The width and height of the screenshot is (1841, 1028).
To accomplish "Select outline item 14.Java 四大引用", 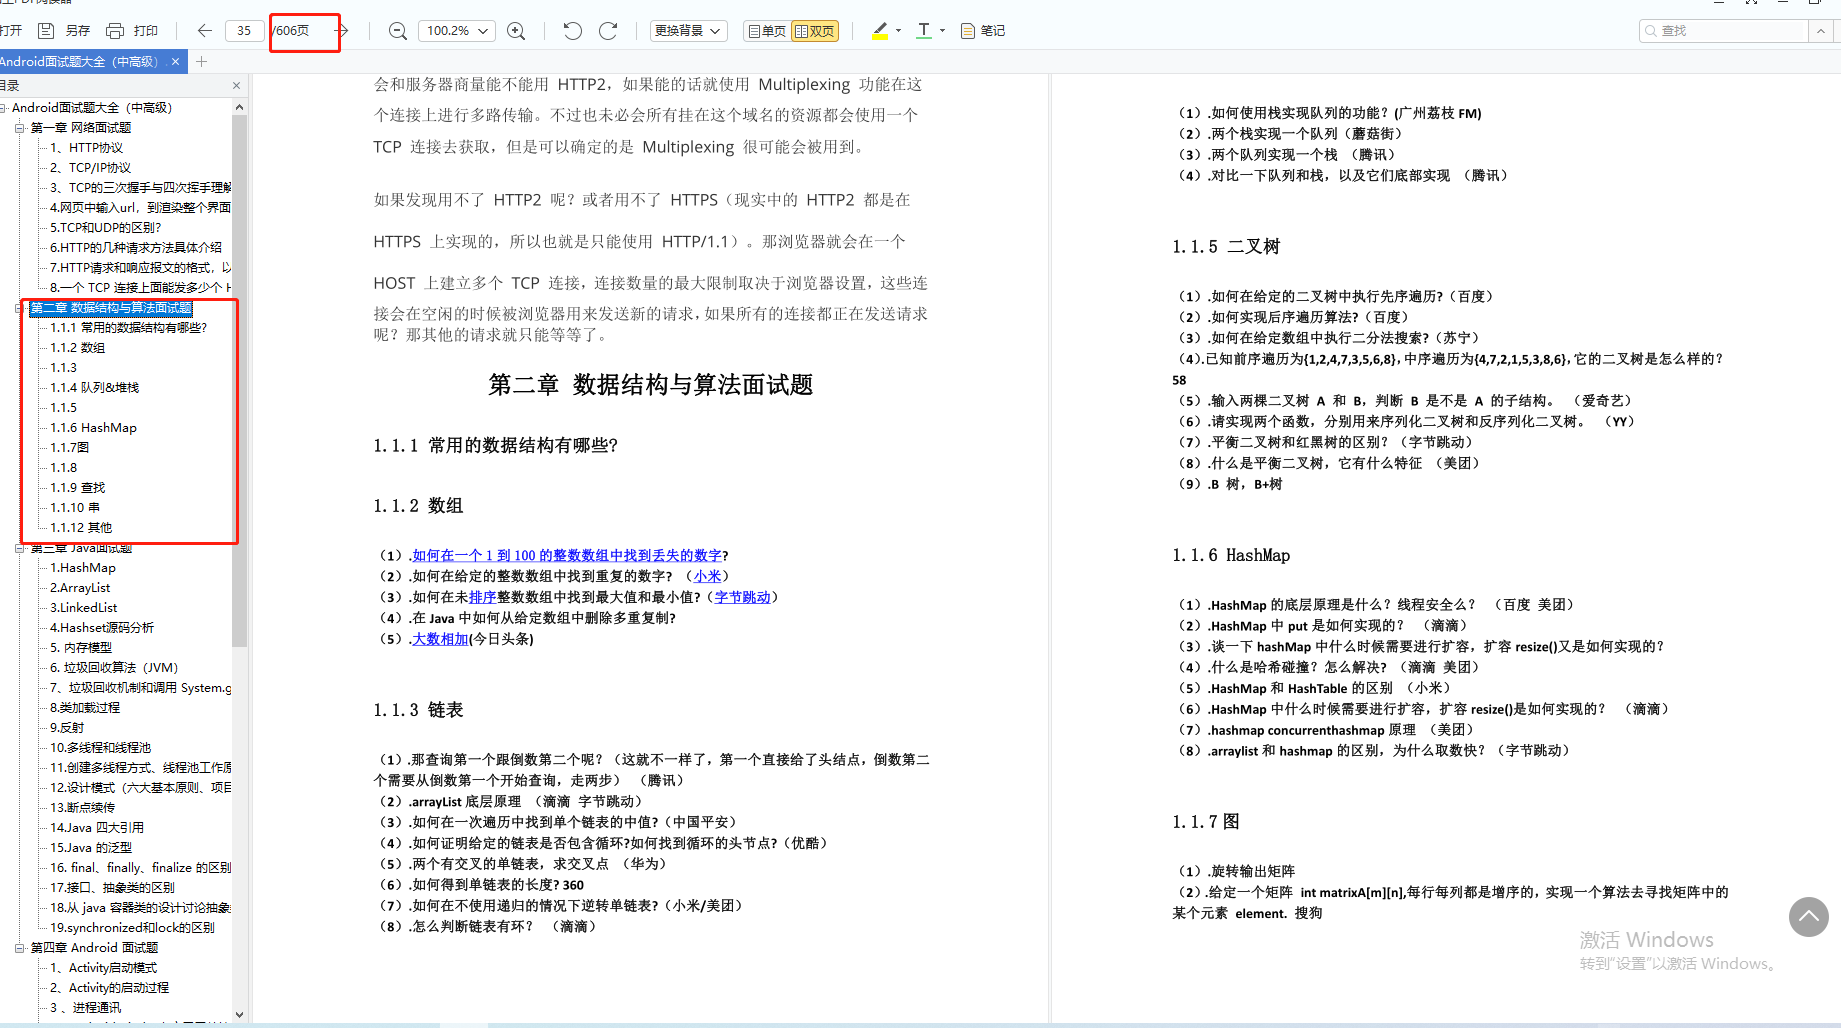I will 97,828.
